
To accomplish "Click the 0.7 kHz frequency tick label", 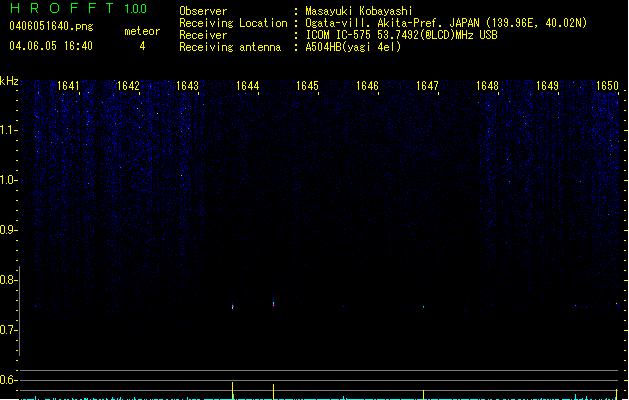I will [x=8, y=330].
